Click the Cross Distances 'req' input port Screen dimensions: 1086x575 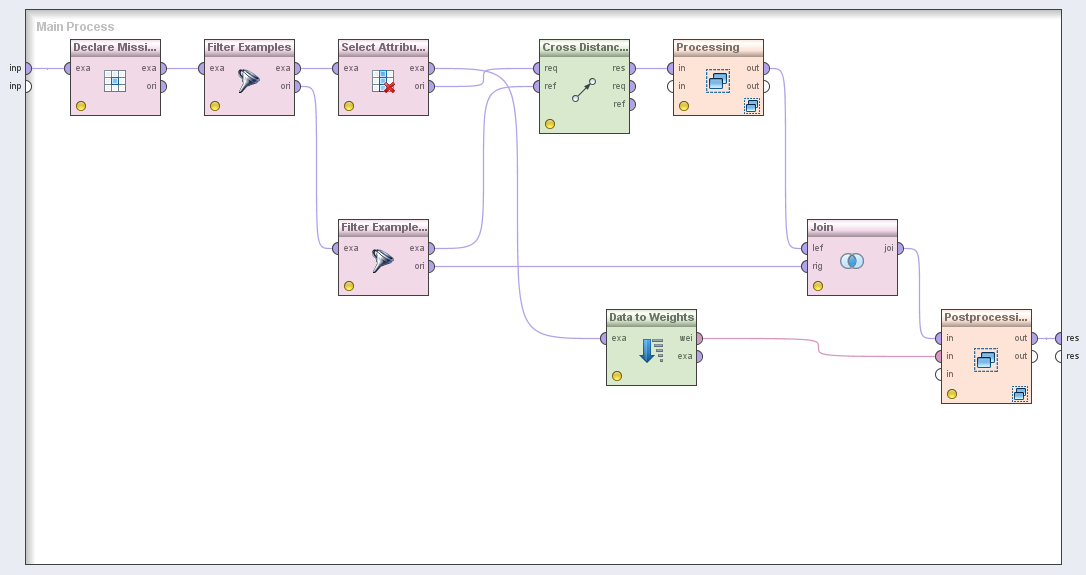[x=537, y=69]
